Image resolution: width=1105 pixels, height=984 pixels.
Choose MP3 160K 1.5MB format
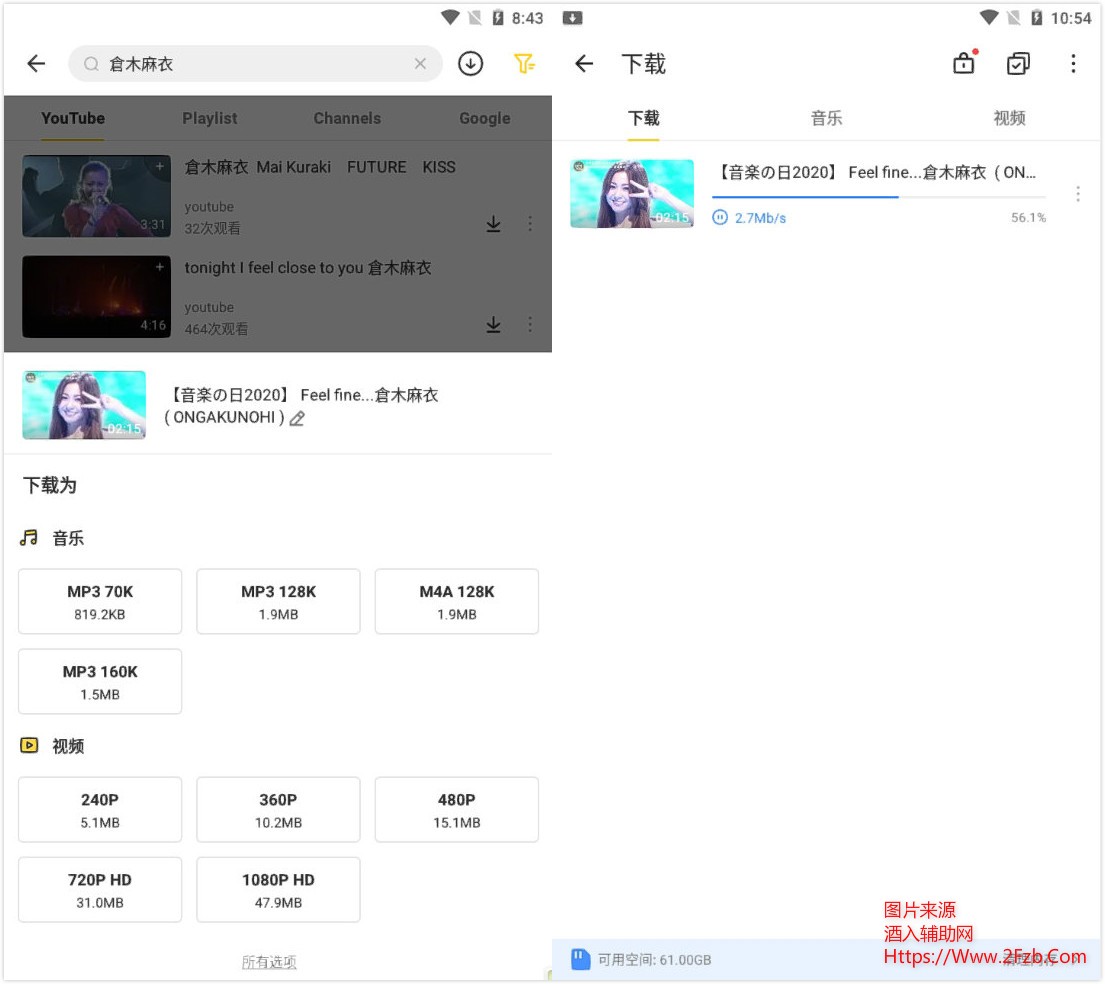pyautogui.click(x=100, y=682)
